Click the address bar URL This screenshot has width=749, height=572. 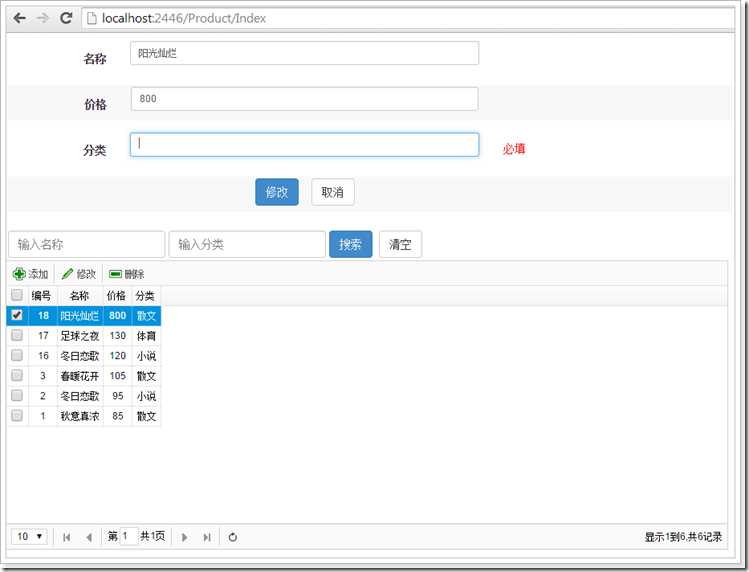point(184,18)
